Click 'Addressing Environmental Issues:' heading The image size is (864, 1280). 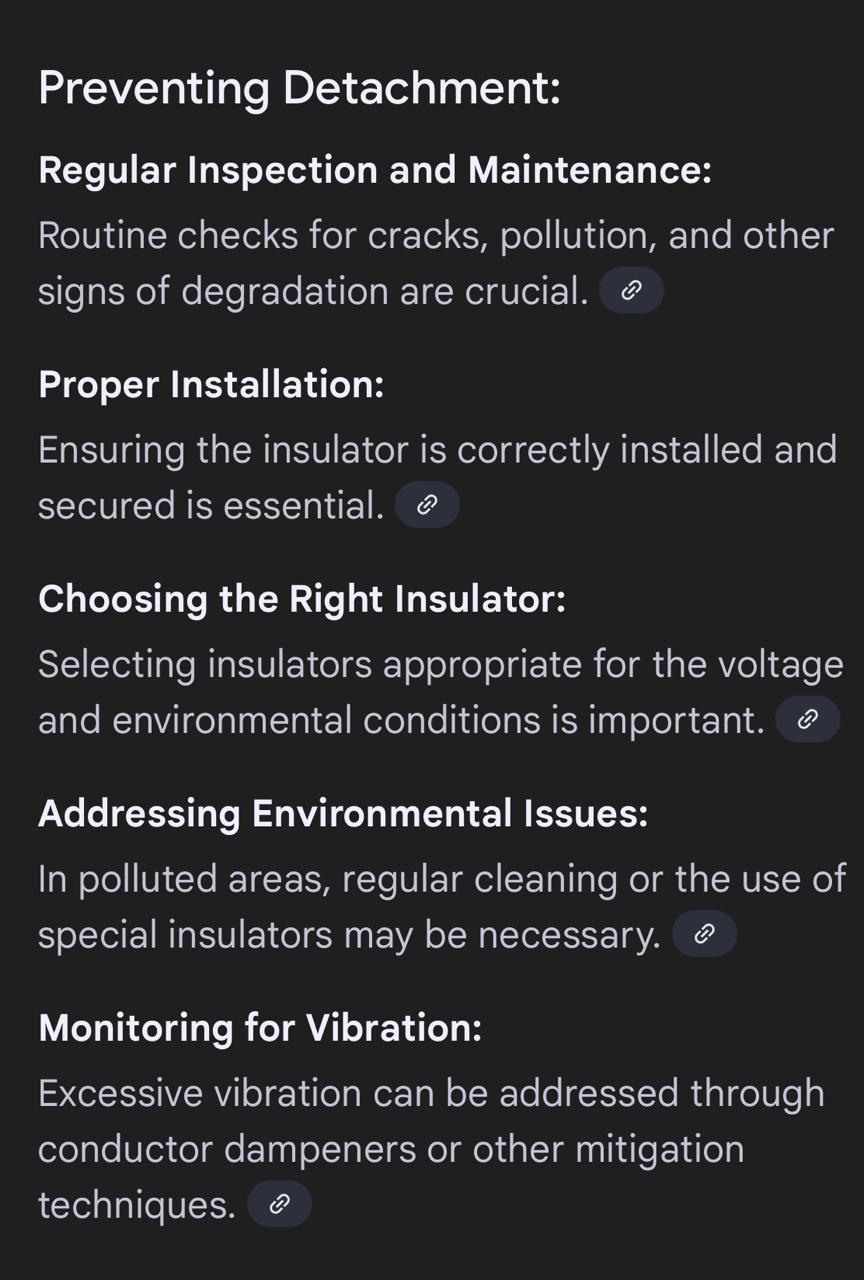coord(343,813)
